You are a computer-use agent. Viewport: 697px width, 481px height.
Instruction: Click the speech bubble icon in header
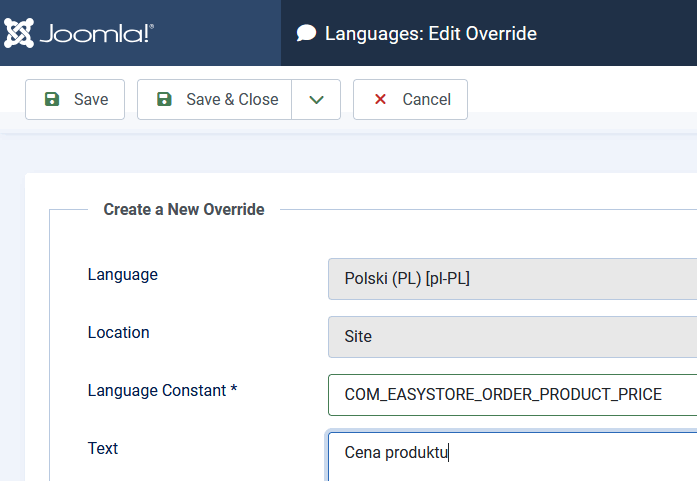[306, 34]
